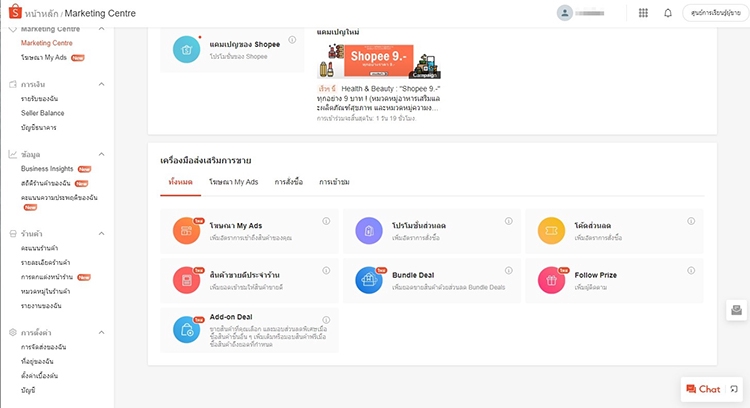Open the notifications bell

coord(668,13)
